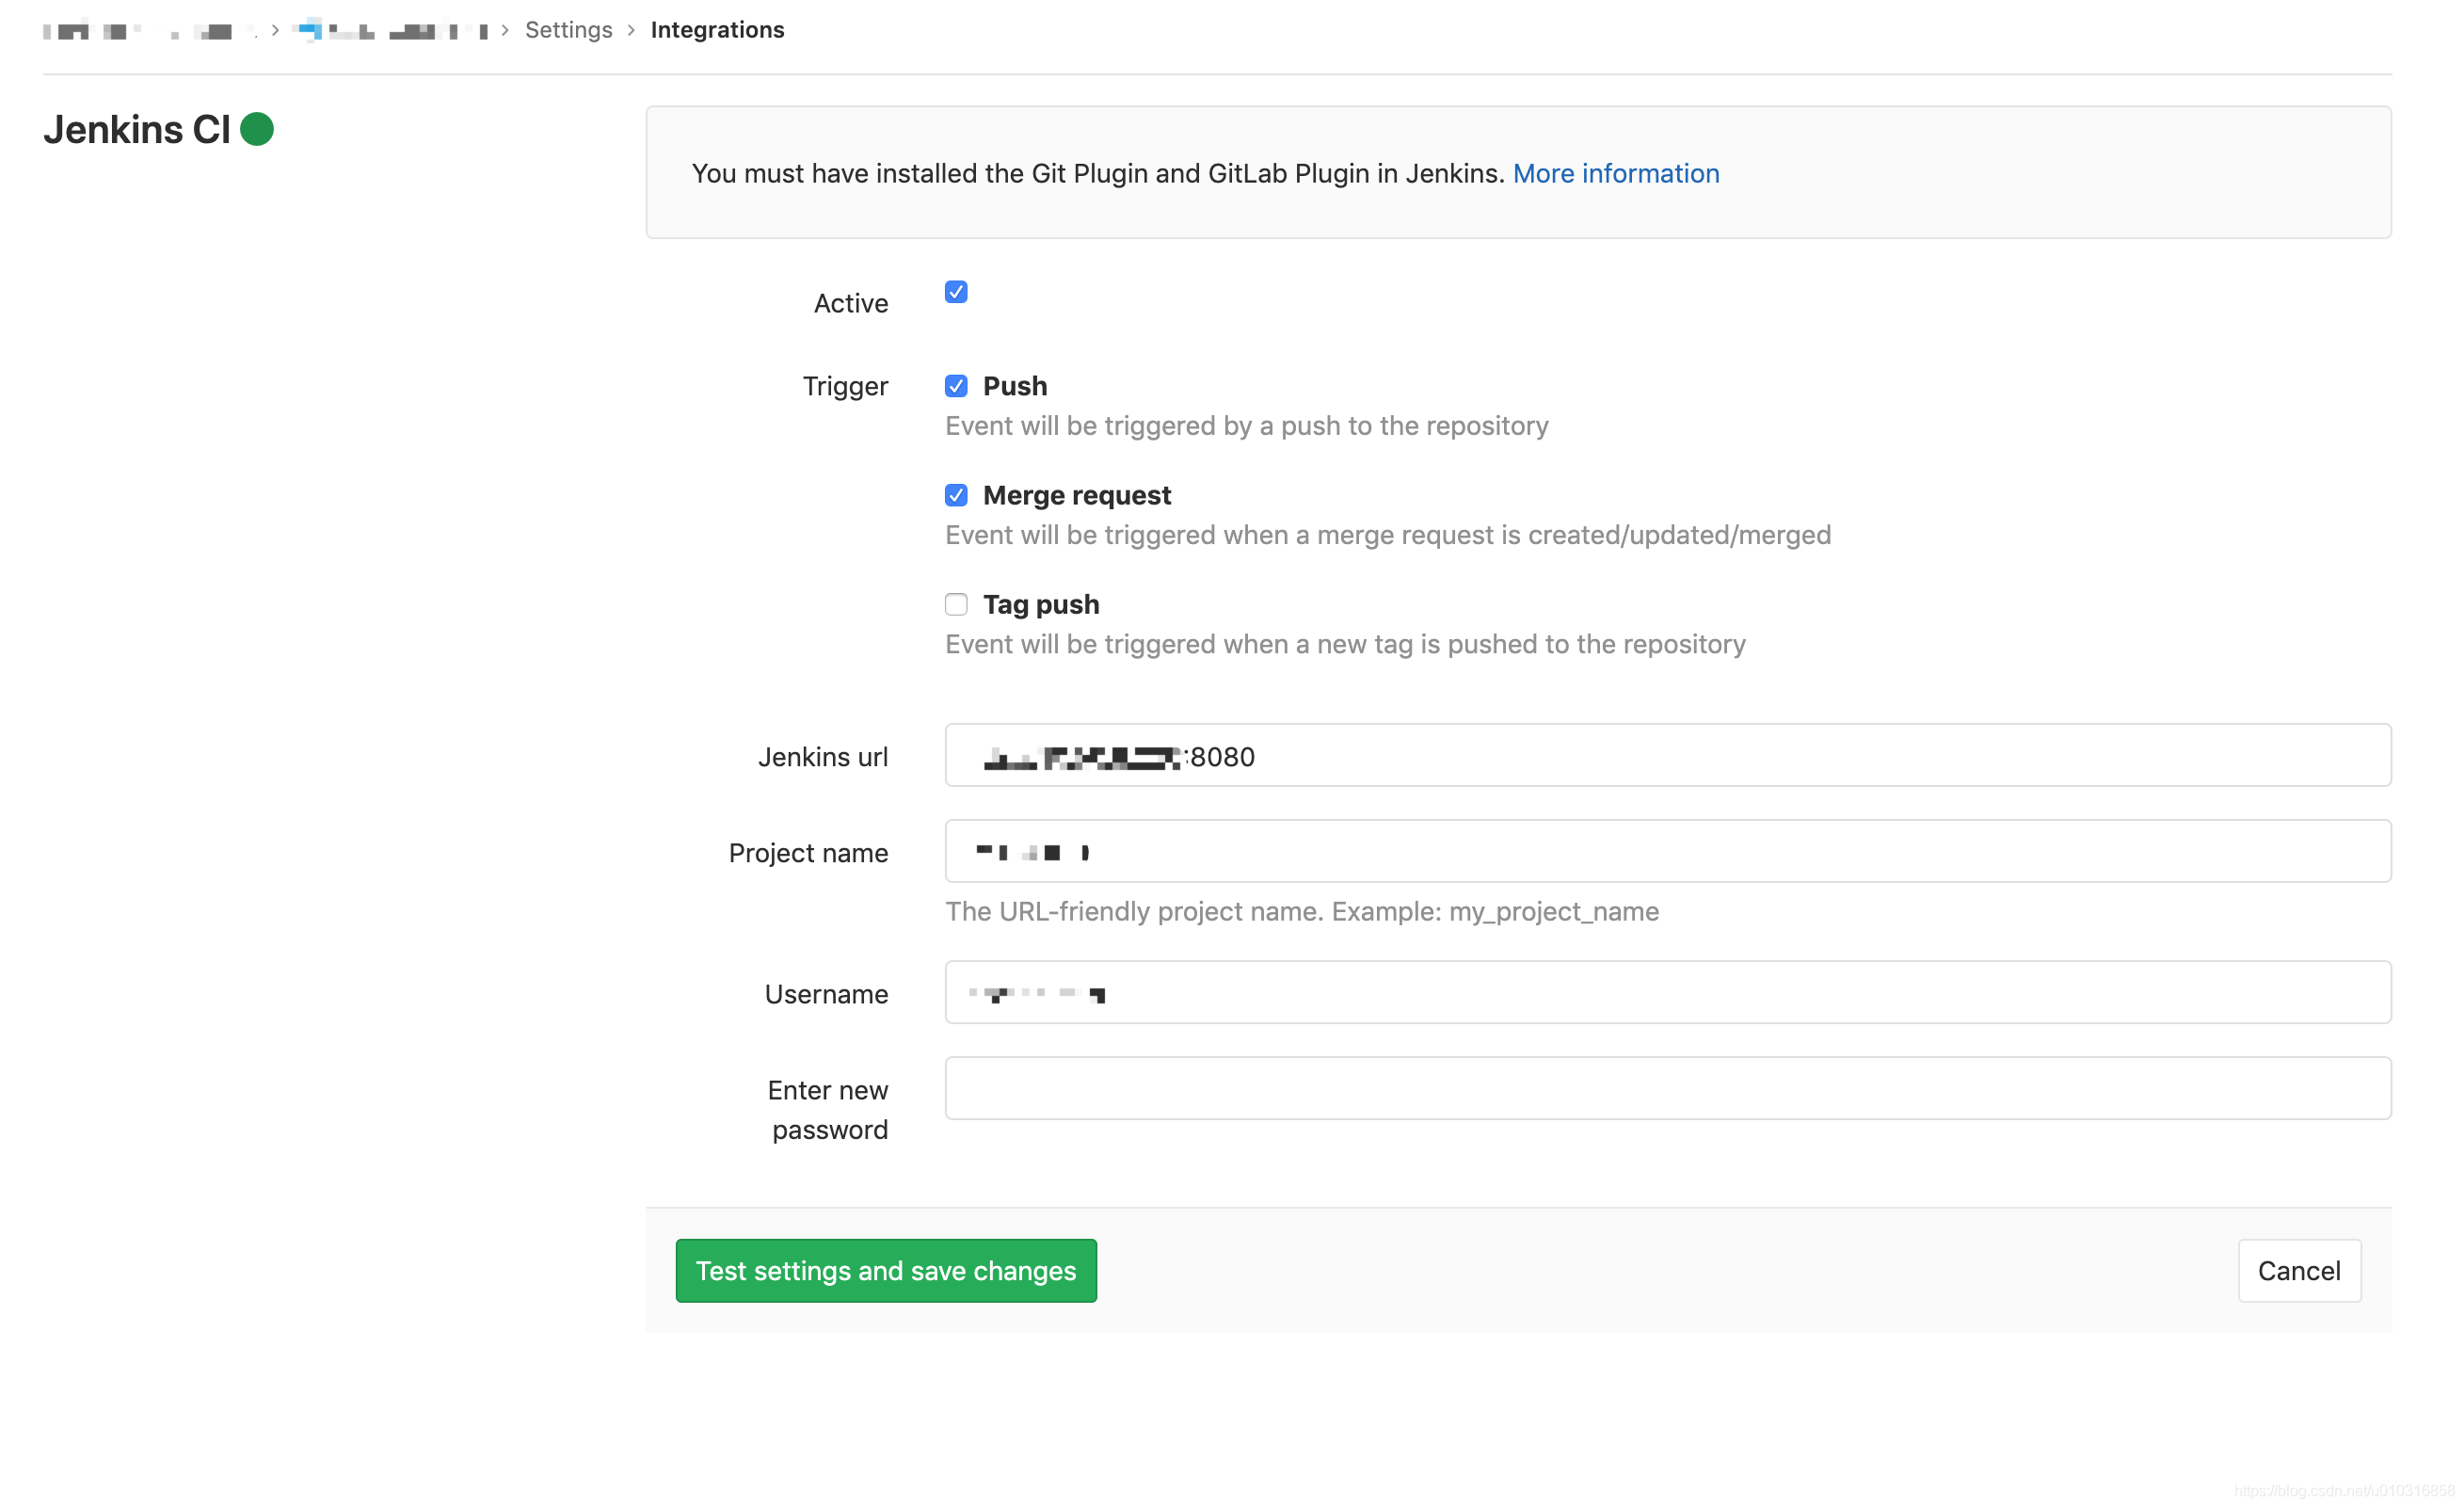Image resolution: width=2464 pixels, height=1508 pixels.
Task: Click the Settings breadcrumb navigation icon
Action: click(567, 28)
